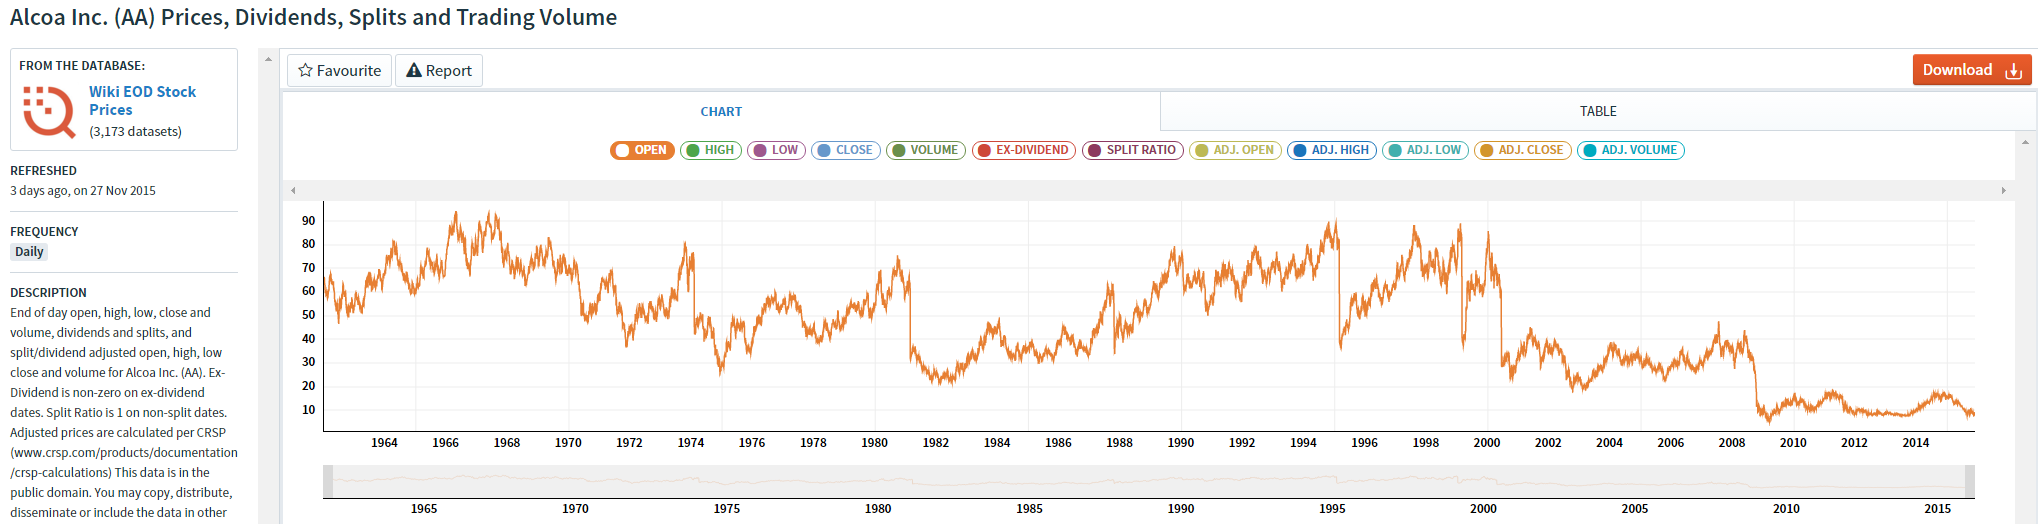Click the Daily frequency tag
This screenshot has height=524, width=2038.
click(29, 252)
